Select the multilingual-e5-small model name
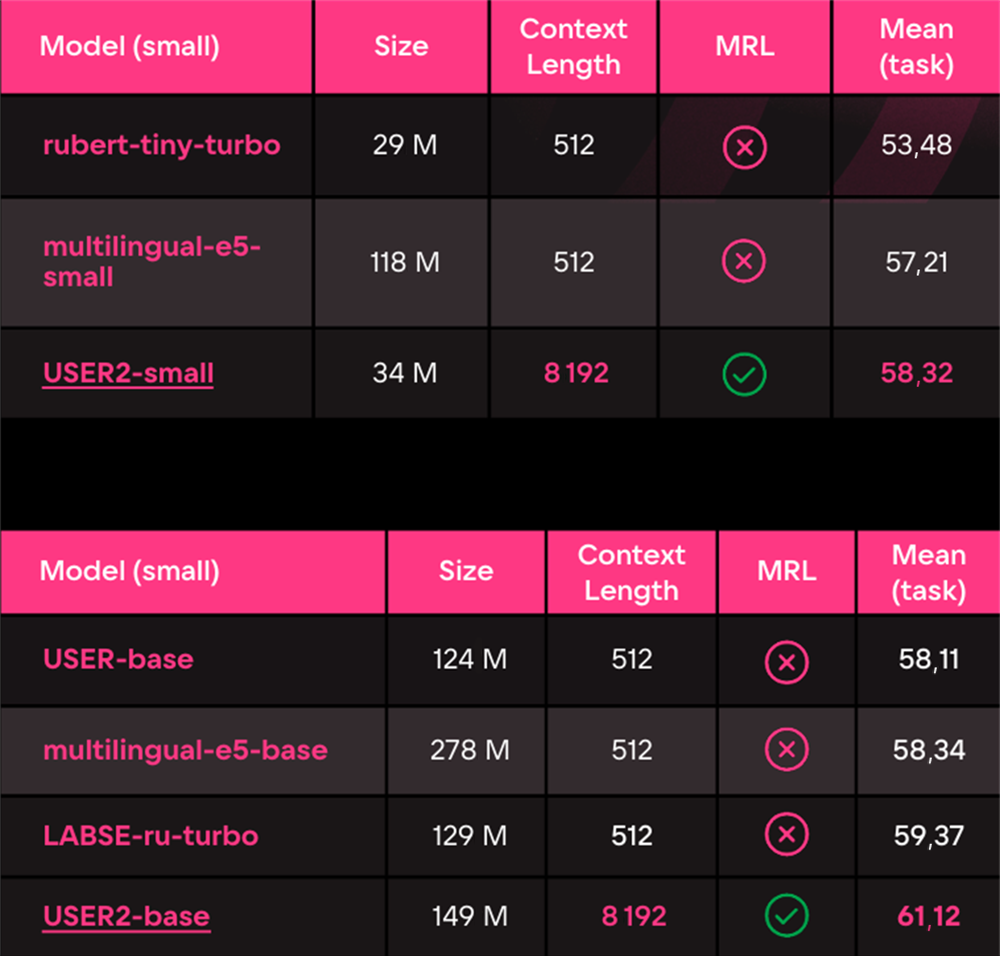Screen dimensions: 1000x956 (151, 261)
